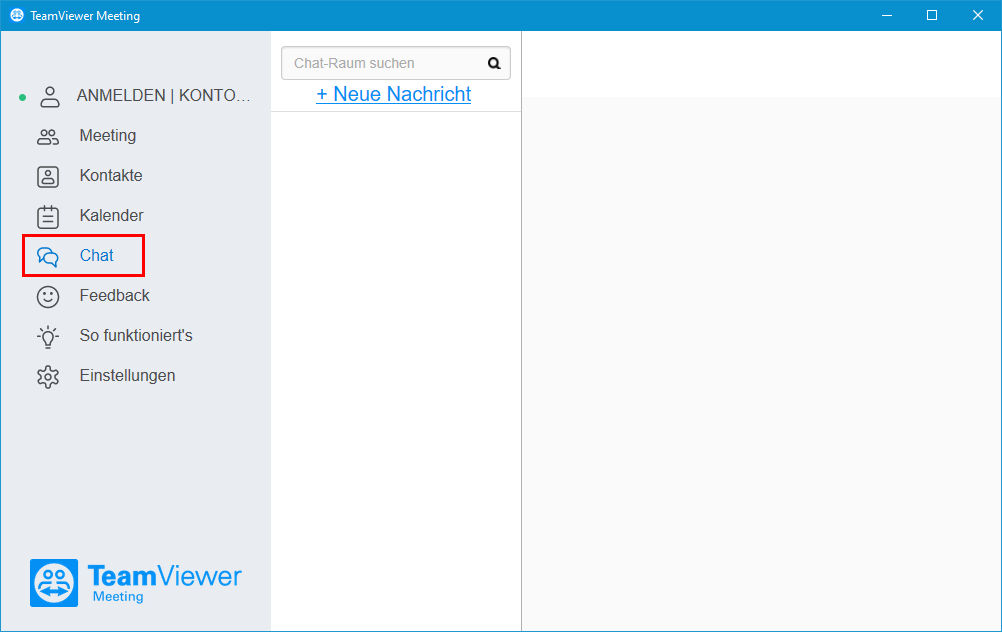Click the Meeting people icon
This screenshot has height=632, width=1002.
coord(48,137)
